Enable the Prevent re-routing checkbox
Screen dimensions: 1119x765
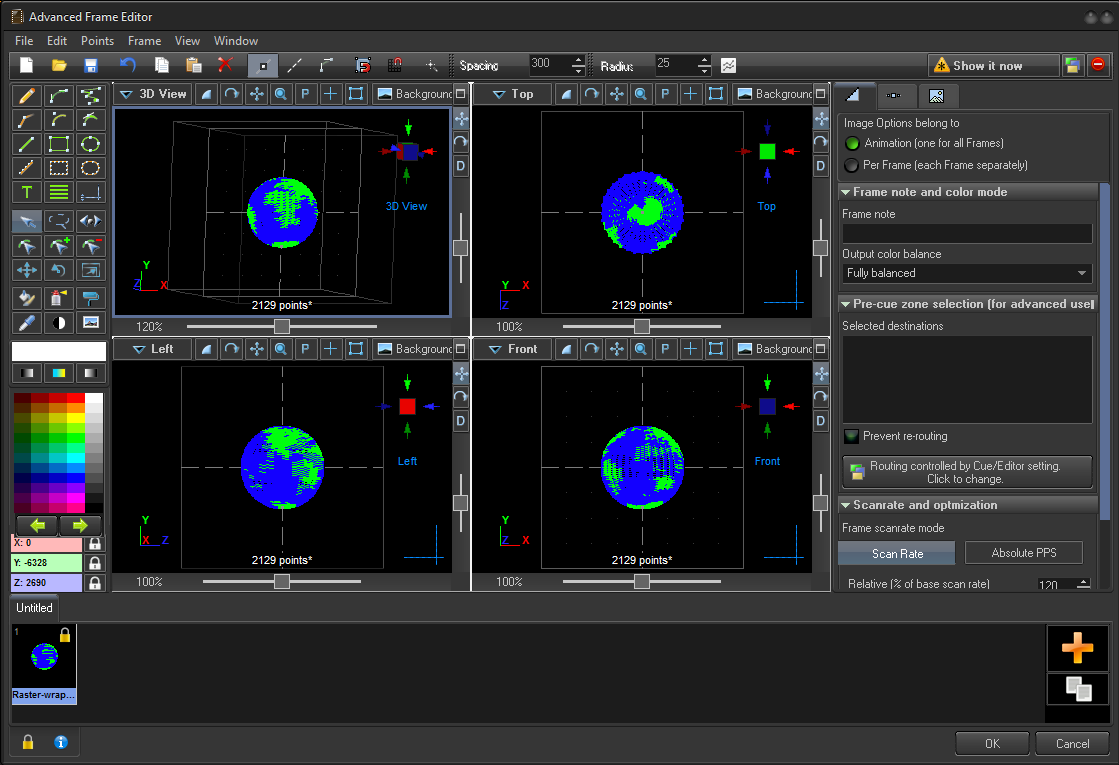point(851,436)
